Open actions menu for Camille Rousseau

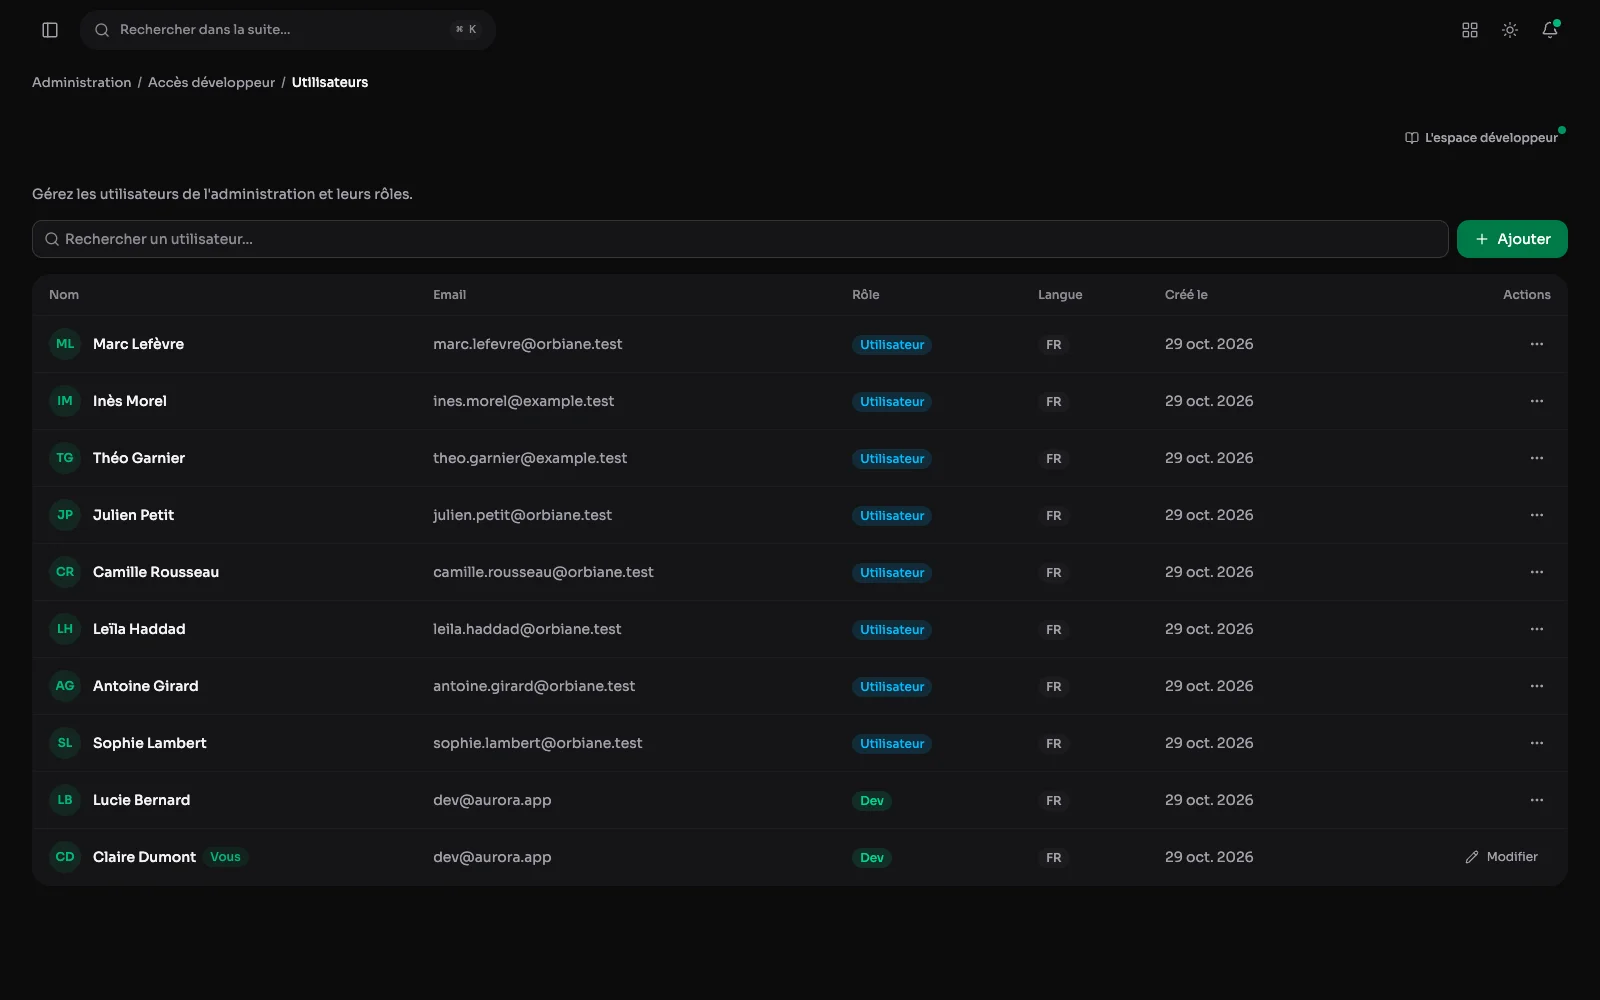(x=1537, y=572)
